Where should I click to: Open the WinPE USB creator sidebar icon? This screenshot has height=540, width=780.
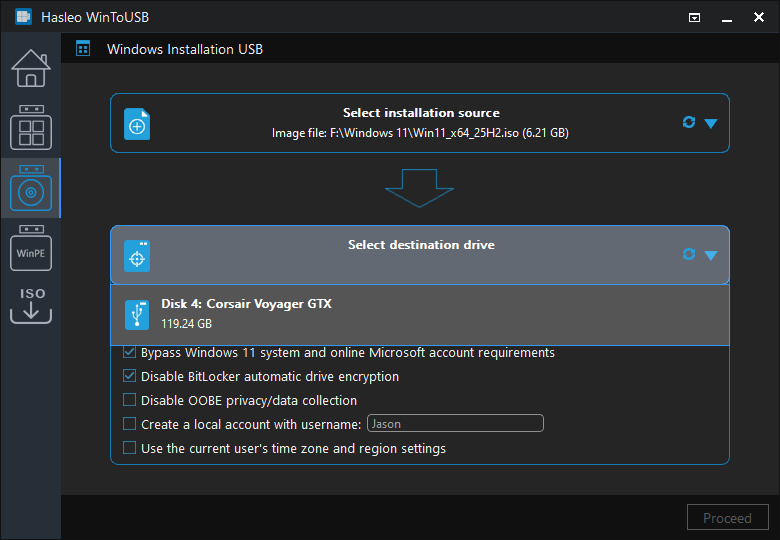31,248
